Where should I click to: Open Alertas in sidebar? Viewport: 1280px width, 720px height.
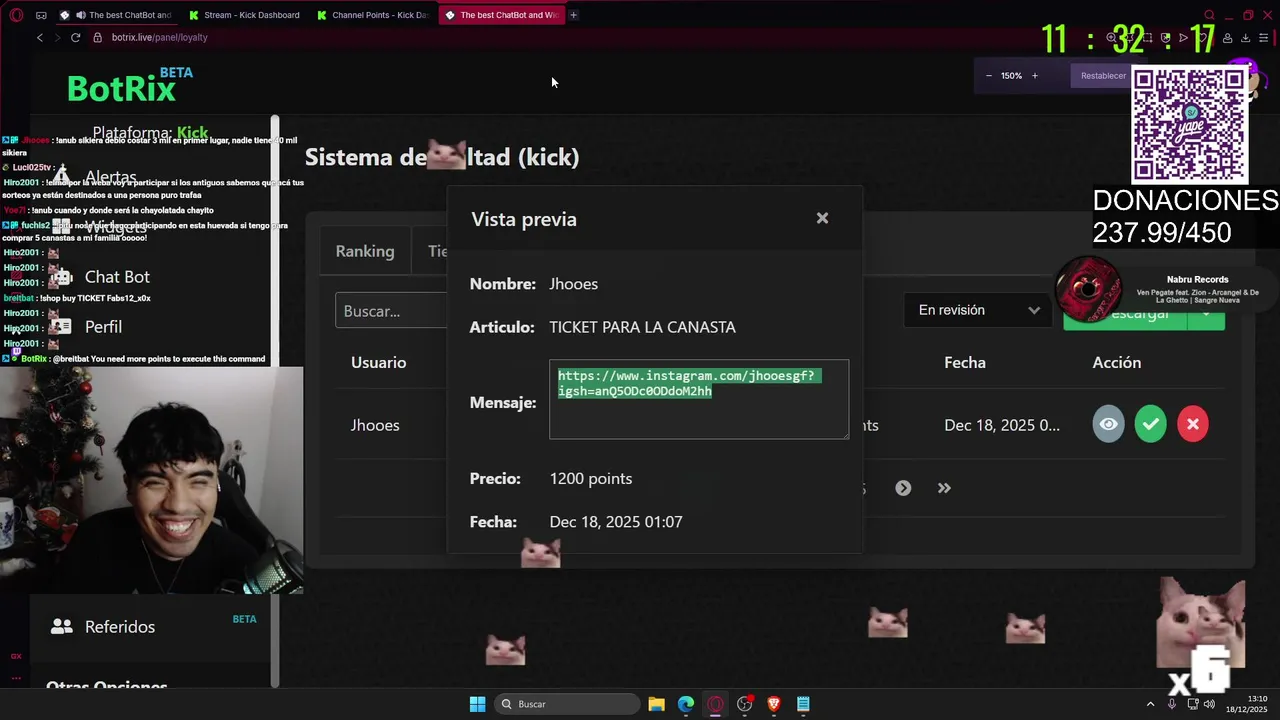tap(110, 177)
